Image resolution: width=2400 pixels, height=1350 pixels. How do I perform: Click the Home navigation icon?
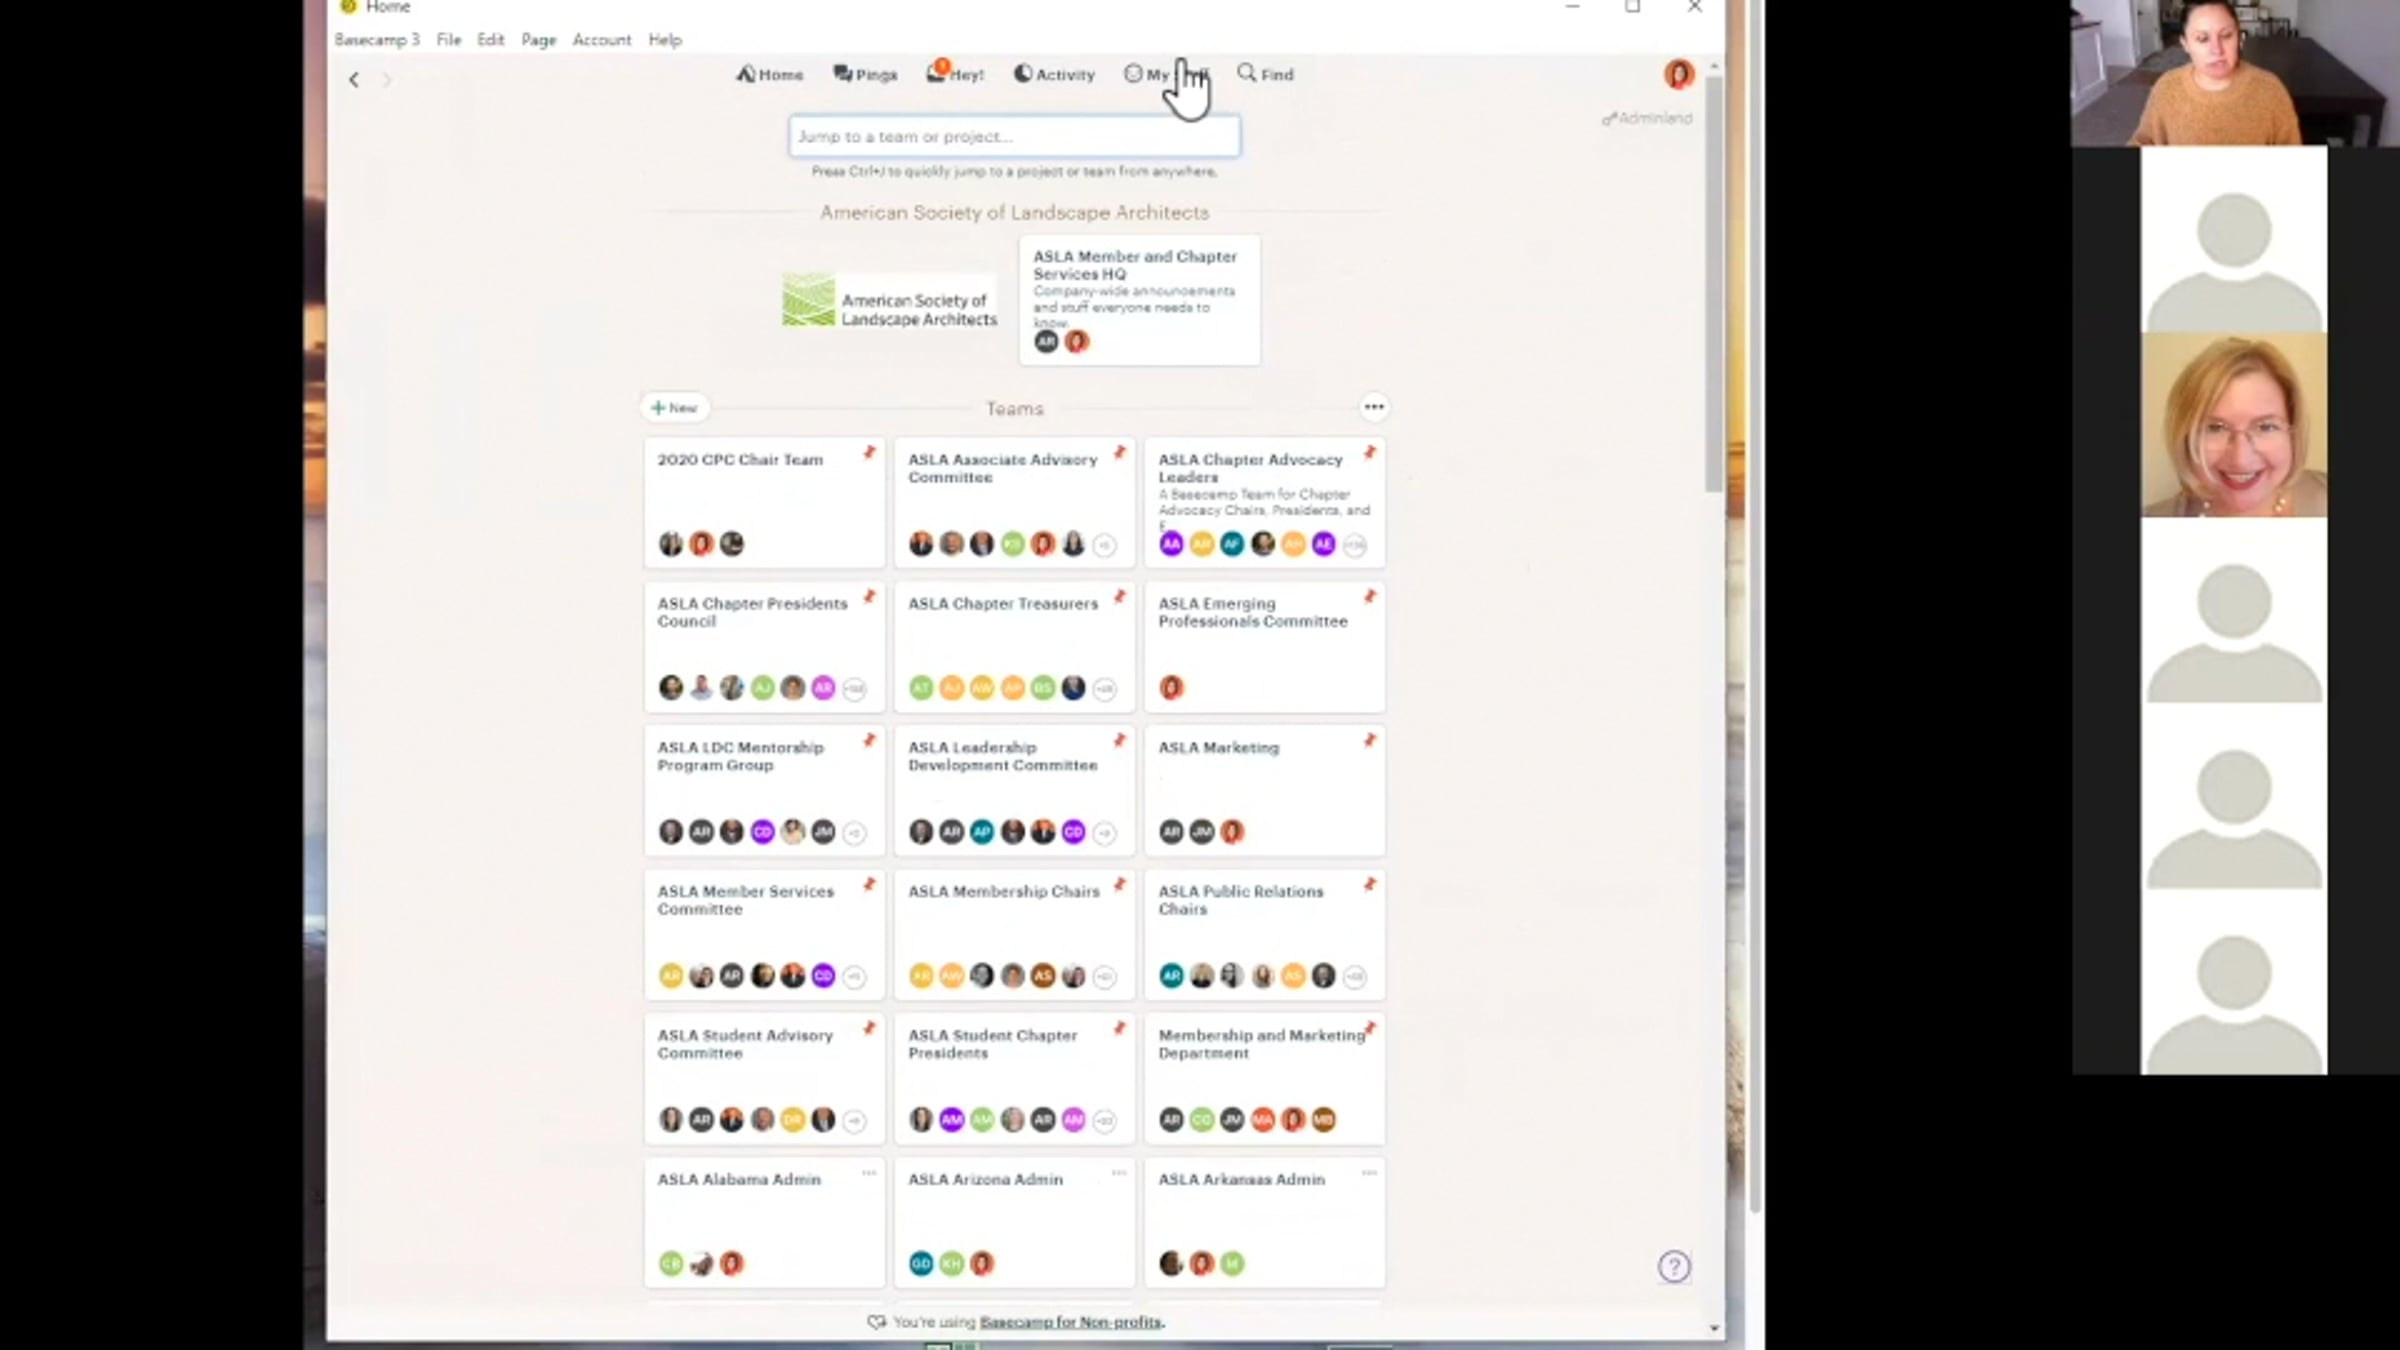(746, 74)
